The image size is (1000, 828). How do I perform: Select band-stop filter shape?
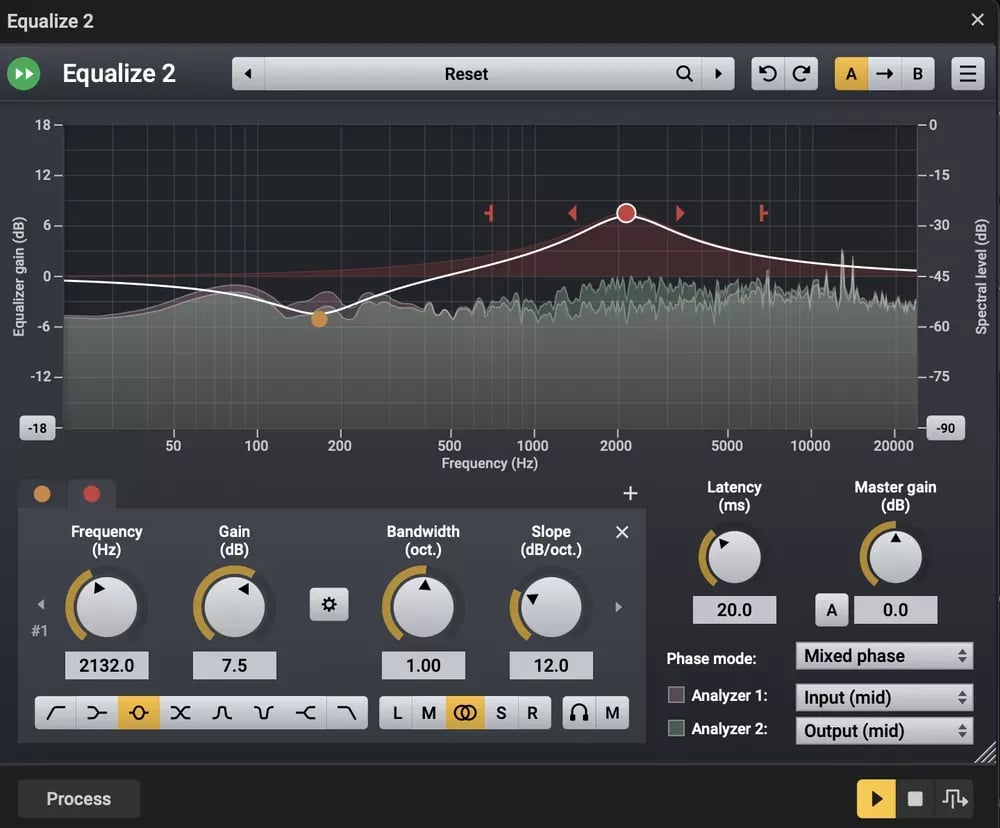[263, 713]
